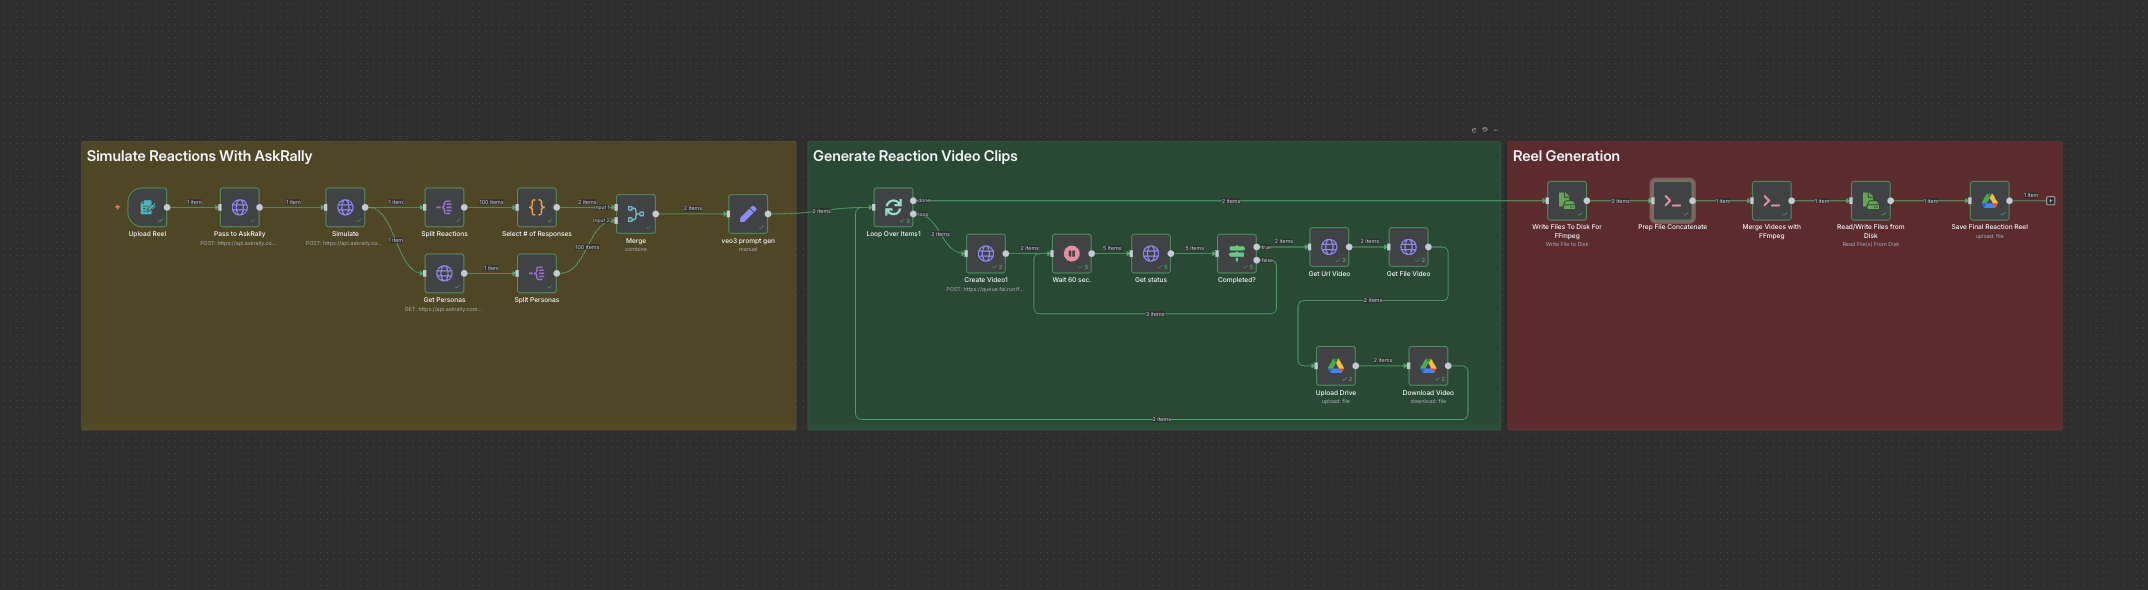Select the Write Files To Disk For FFmpeg node
2148x590 pixels.
pos(1567,200)
